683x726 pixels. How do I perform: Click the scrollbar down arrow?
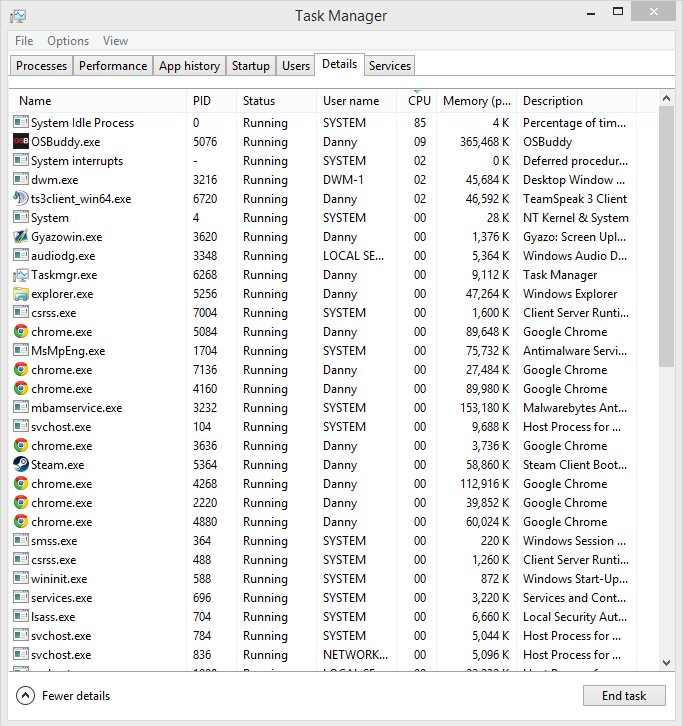tap(666, 663)
